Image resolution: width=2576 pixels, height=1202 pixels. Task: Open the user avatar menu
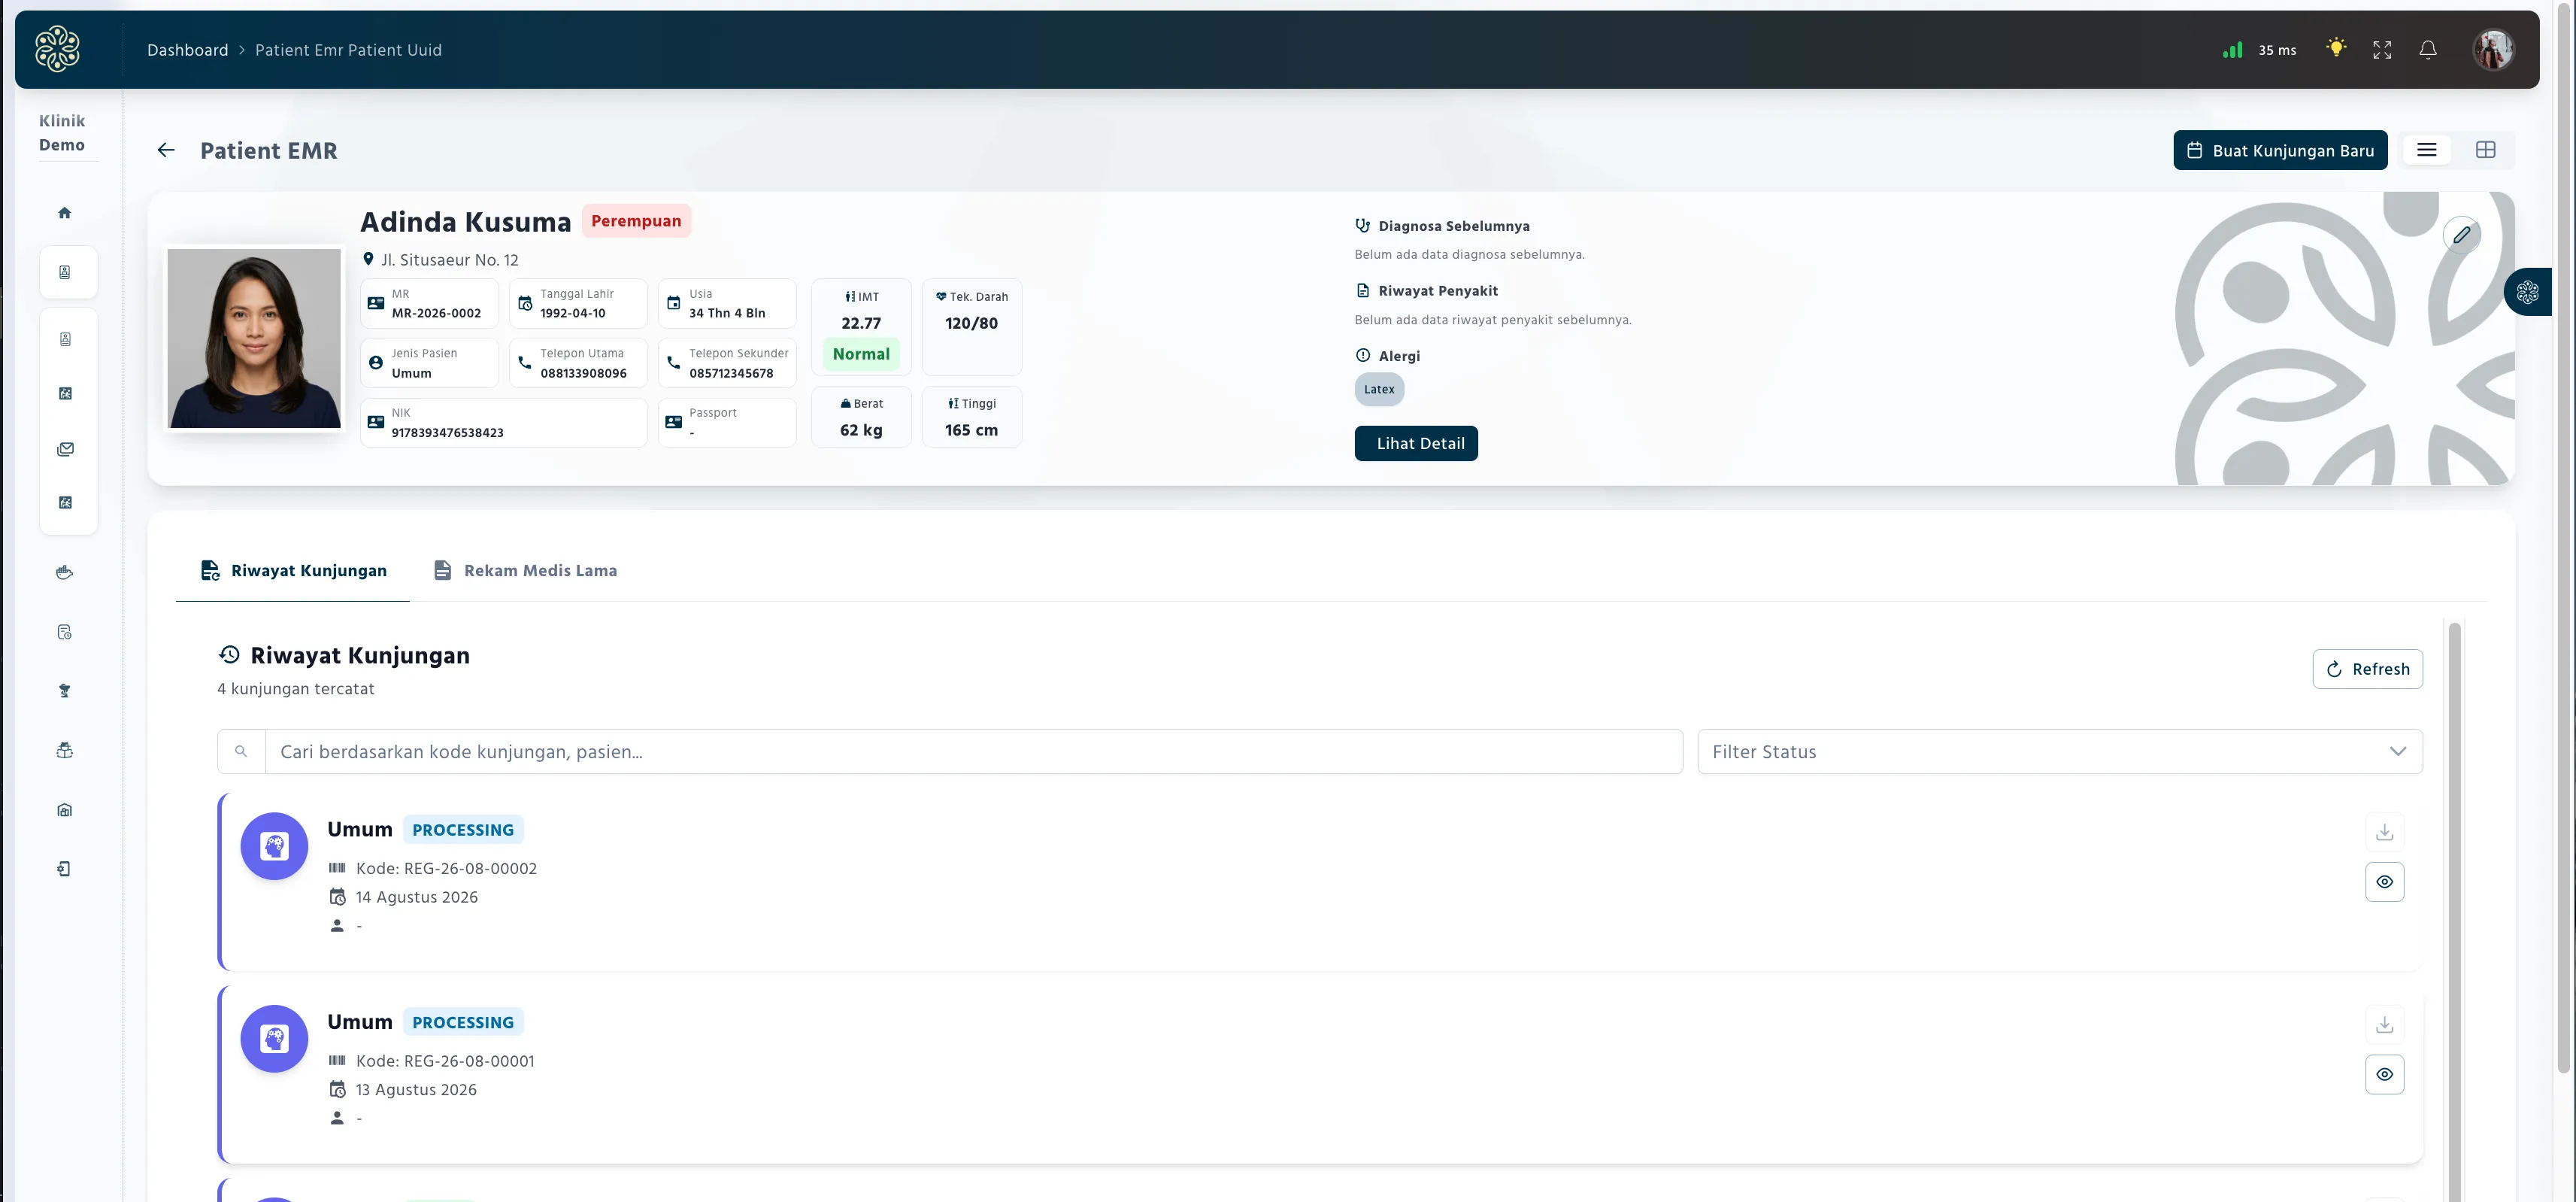[x=2493, y=49]
